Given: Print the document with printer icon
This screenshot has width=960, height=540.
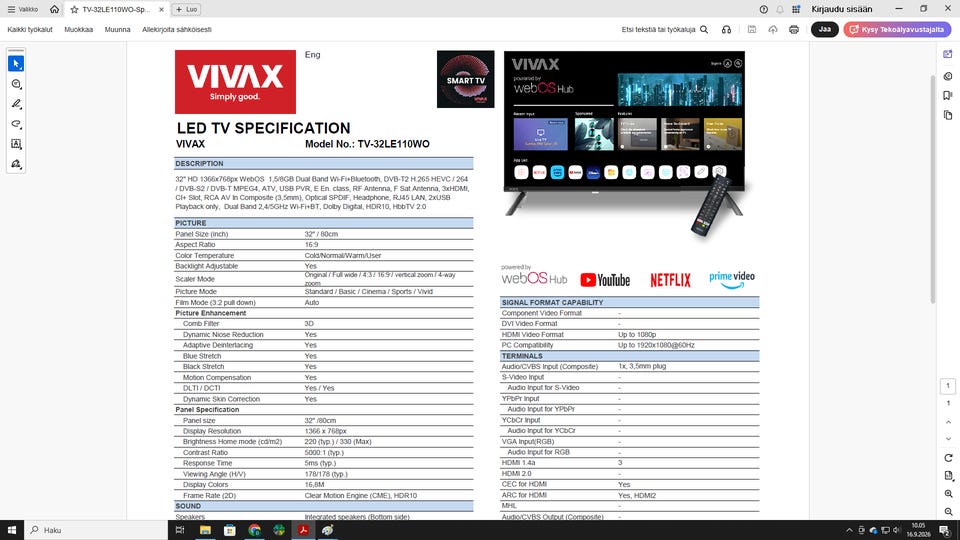Looking at the screenshot, I should [x=794, y=29].
